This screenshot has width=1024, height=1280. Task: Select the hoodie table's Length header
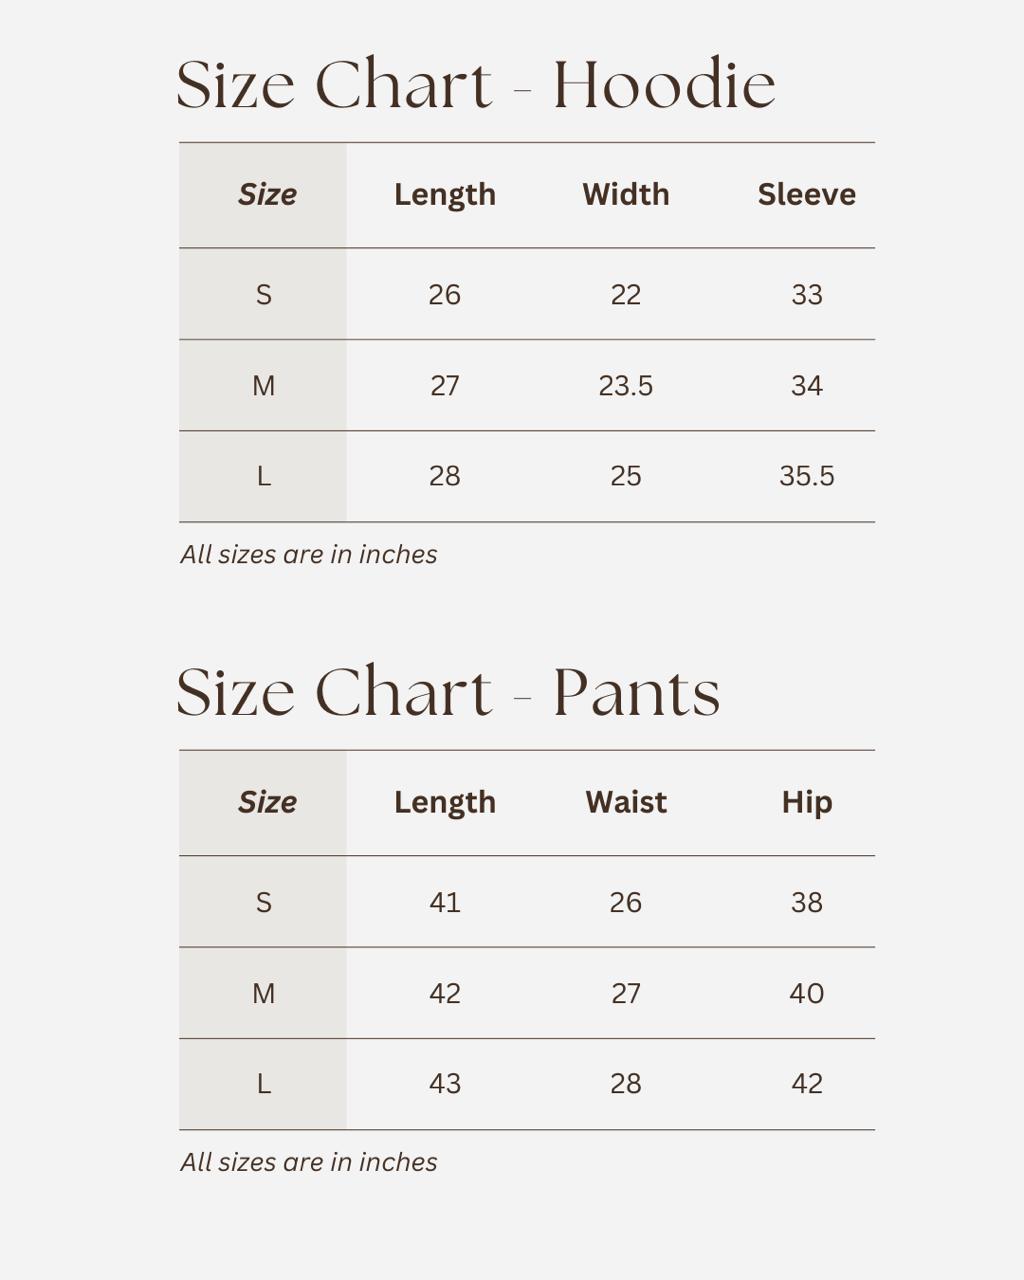point(445,194)
